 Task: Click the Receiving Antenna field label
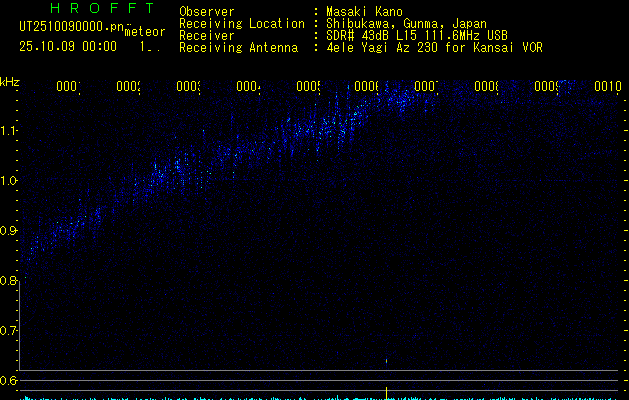coord(240,47)
